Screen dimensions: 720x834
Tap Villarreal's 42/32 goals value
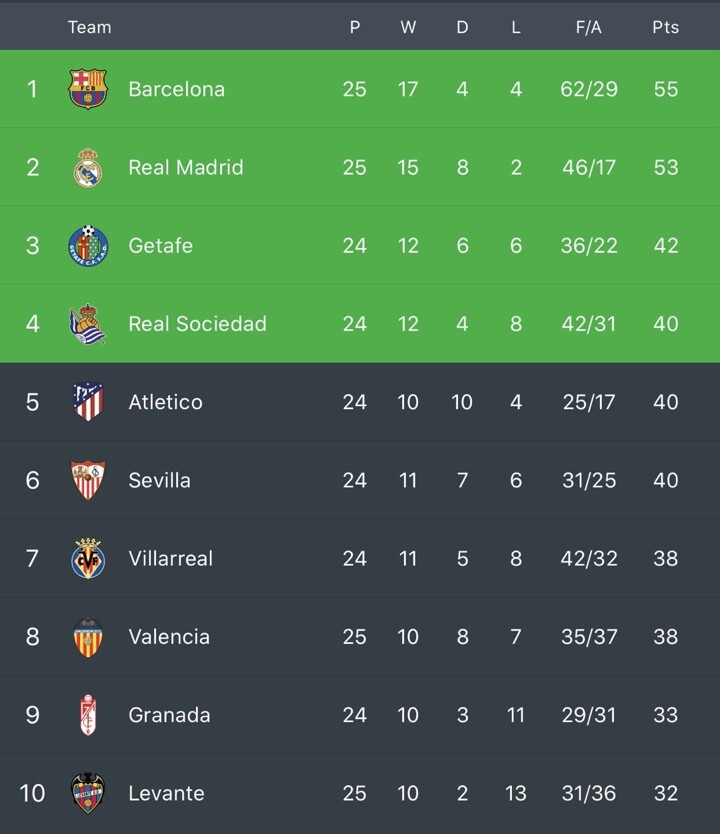[x=589, y=558]
